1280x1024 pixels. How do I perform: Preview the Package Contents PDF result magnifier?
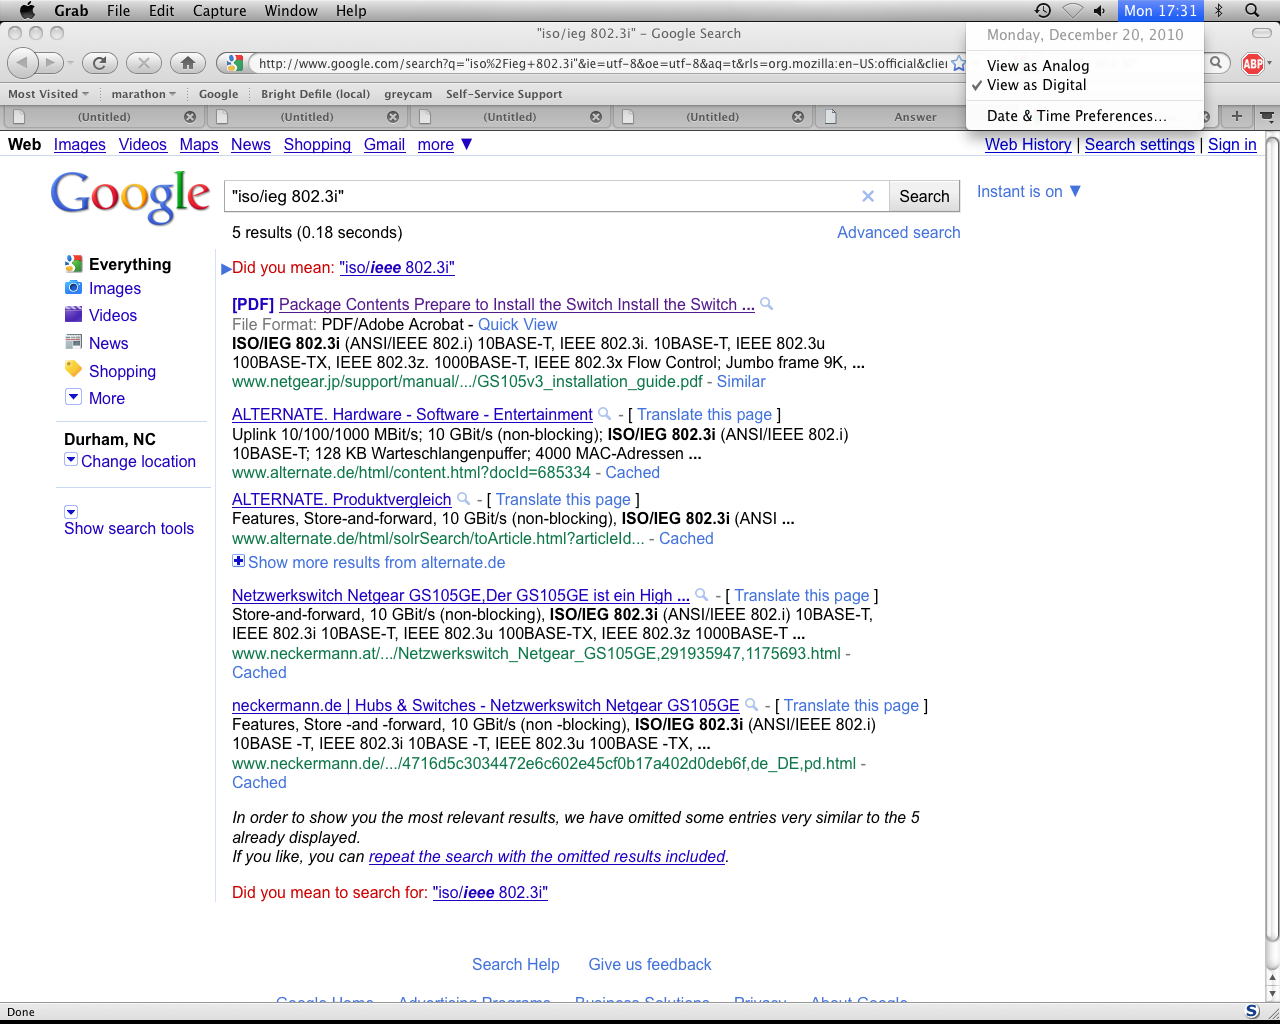(766, 303)
